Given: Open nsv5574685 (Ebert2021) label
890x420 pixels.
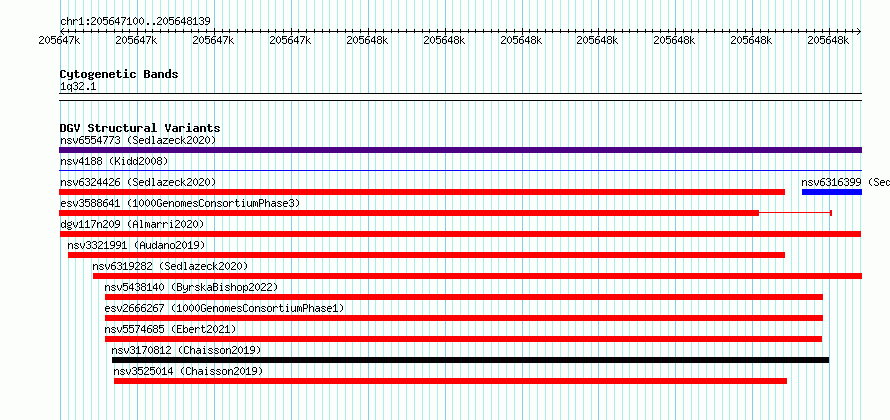Looking at the screenshot, I should [x=170, y=329].
